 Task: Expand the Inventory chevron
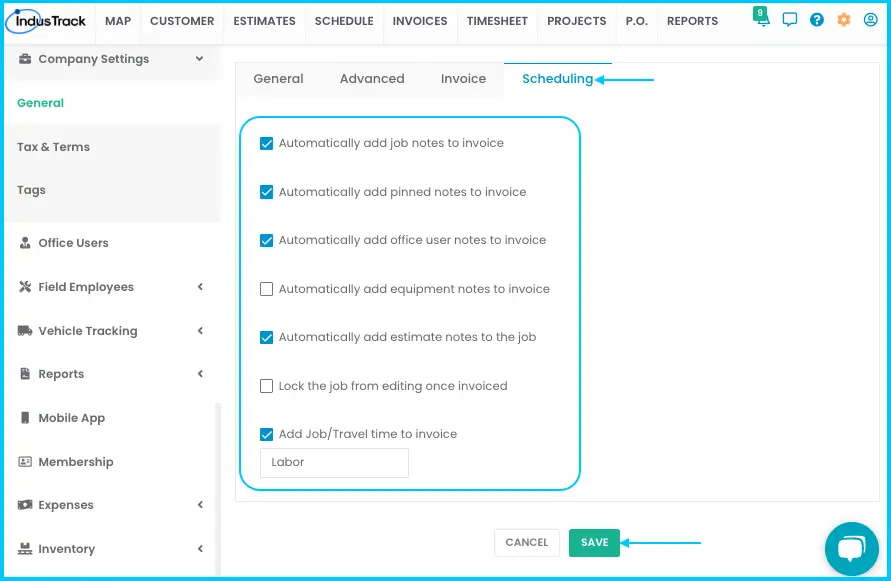[200, 549]
